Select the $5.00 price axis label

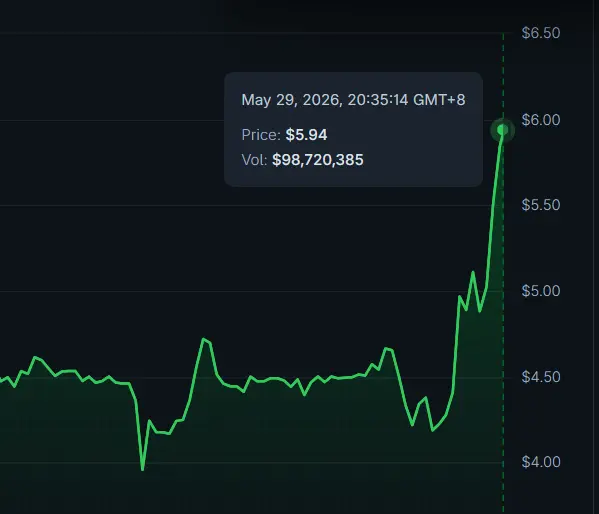(x=541, y=291)
